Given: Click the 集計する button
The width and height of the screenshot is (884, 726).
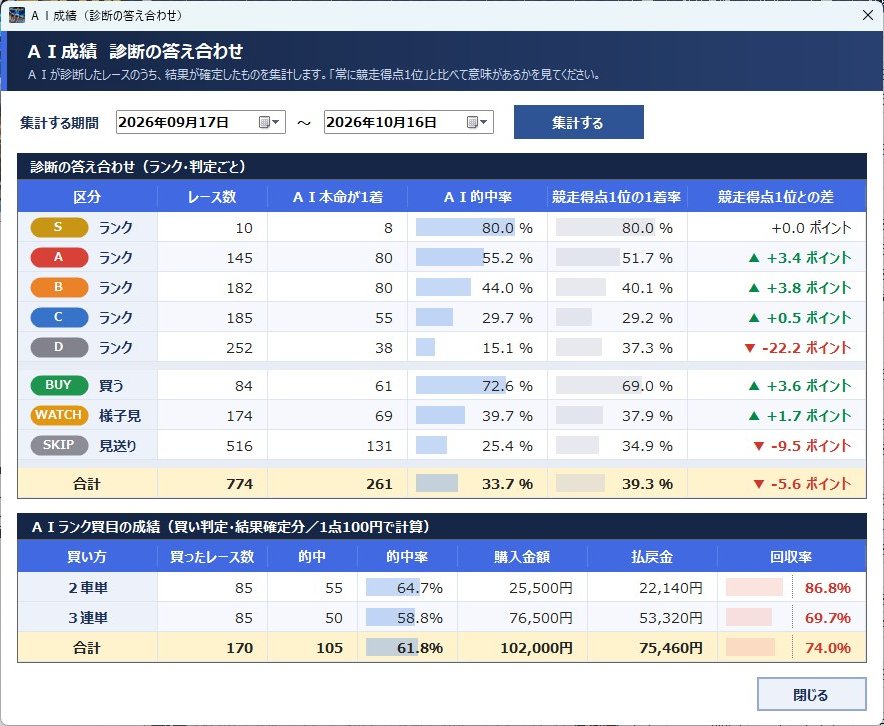Looking at the screenshot, I should point(578,122).
